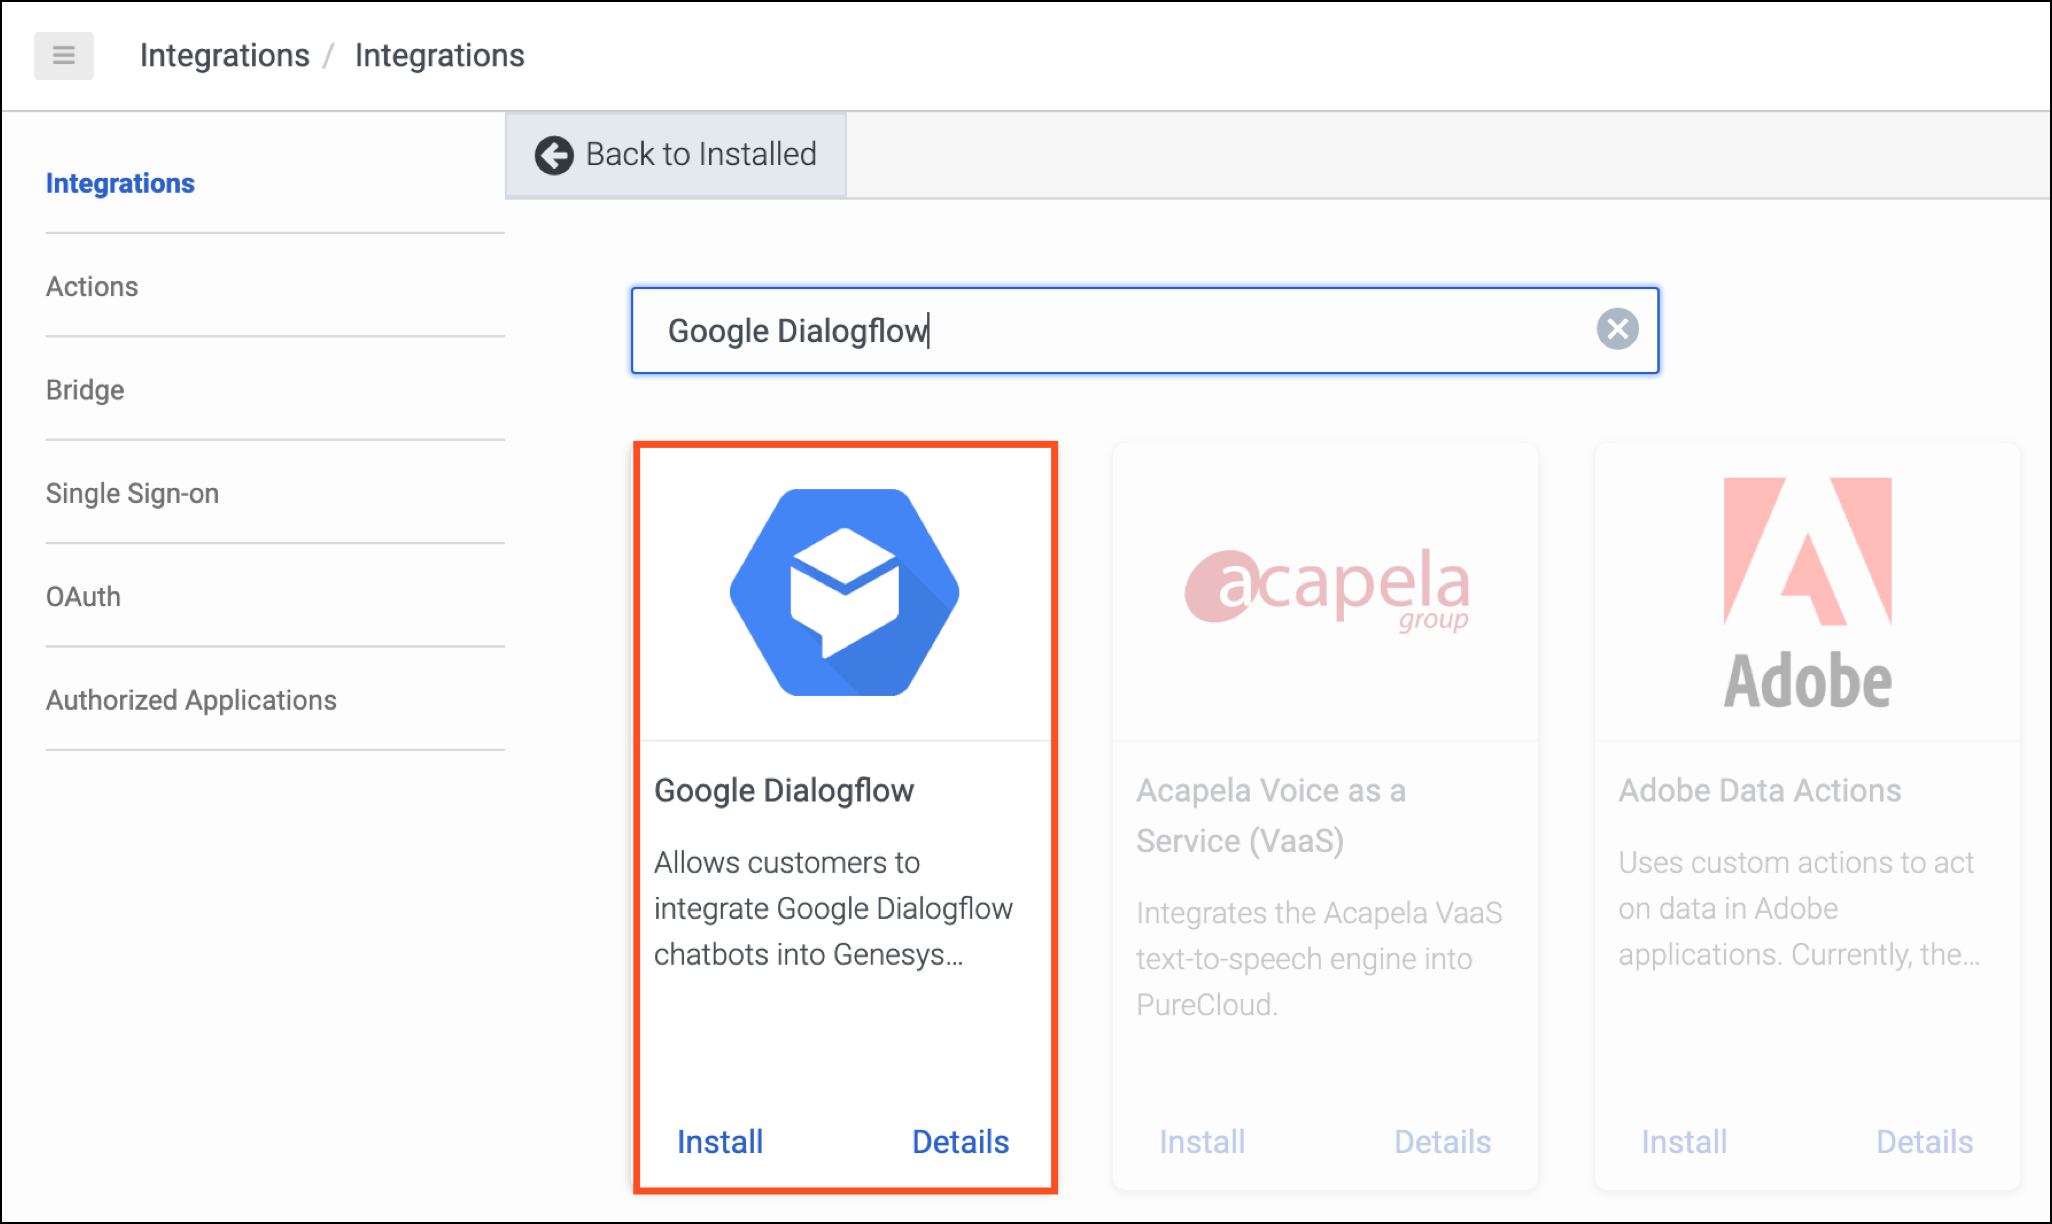Install the Google Dialogflow integration
Image resolution: width=2052 pixels, height=1224 pixels.
[719, 1141]
